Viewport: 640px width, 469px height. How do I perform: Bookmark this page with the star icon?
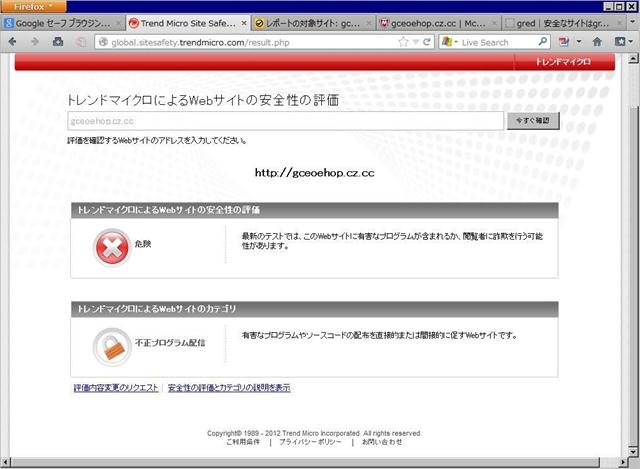403,42
